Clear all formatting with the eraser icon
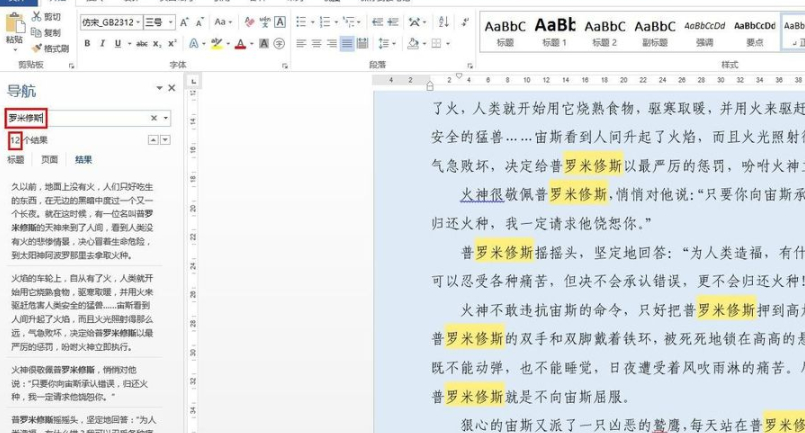Screen dimensions: 805x433 [x=250, y=22]
